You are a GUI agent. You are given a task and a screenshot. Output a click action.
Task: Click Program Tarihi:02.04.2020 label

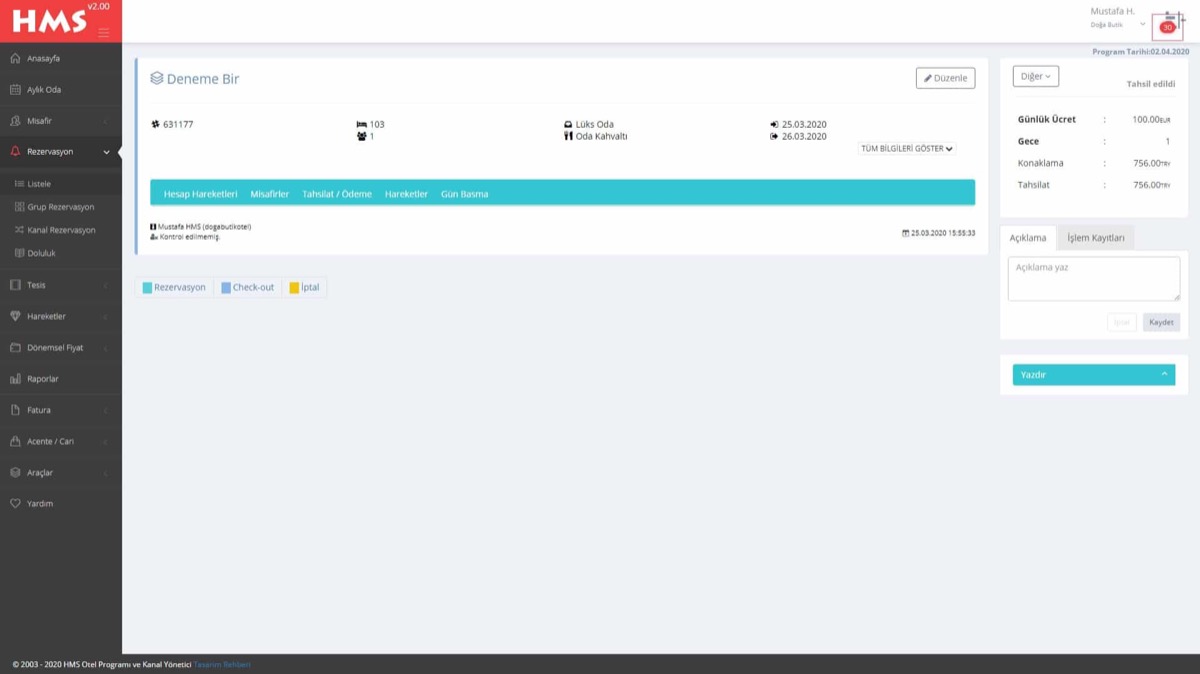point(1140,51)
